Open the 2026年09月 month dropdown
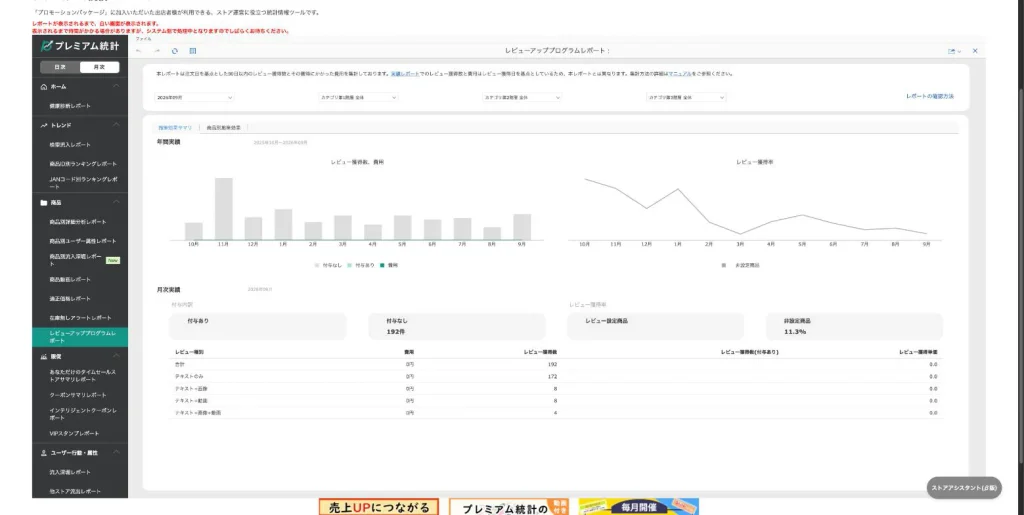 click(x=194, y=97)
